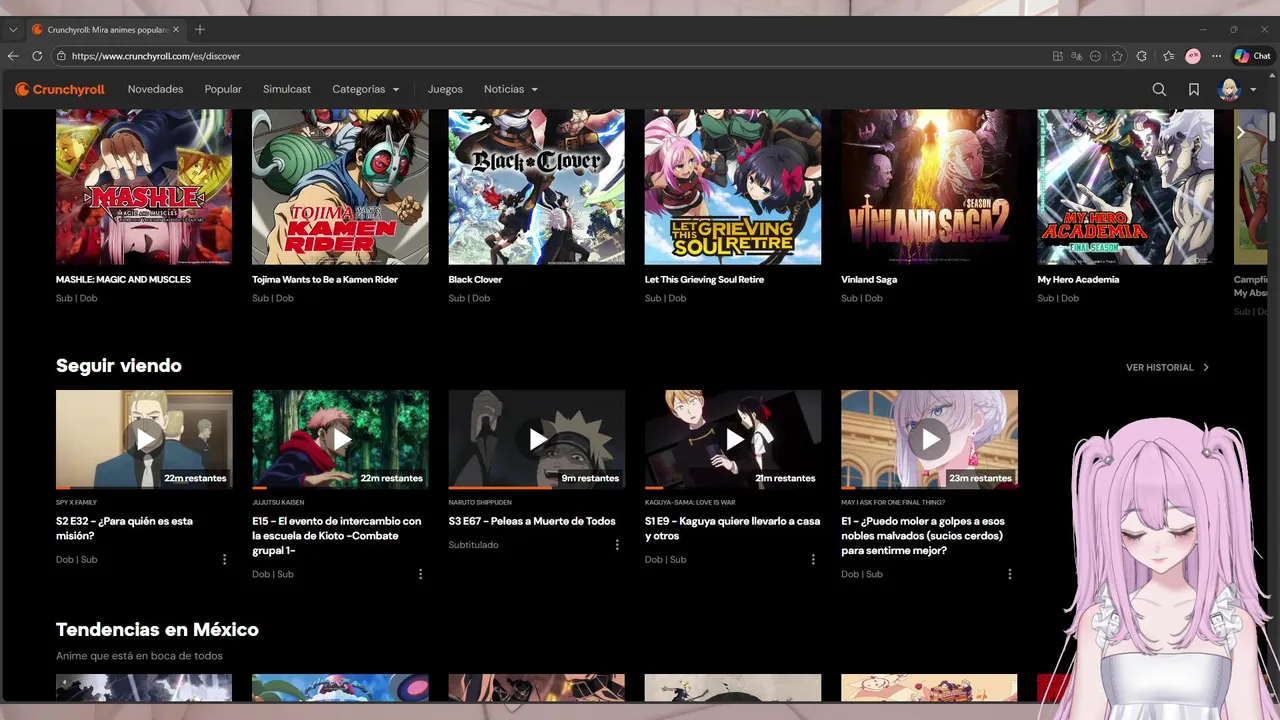Add page to favorites star

pos(1117,56)
